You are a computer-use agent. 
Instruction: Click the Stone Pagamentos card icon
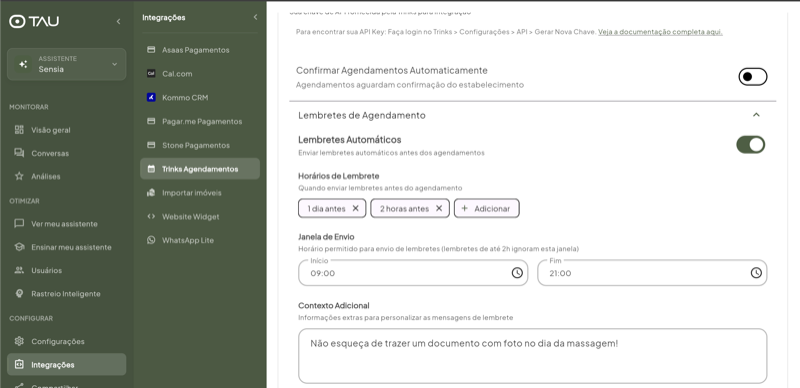151,145
